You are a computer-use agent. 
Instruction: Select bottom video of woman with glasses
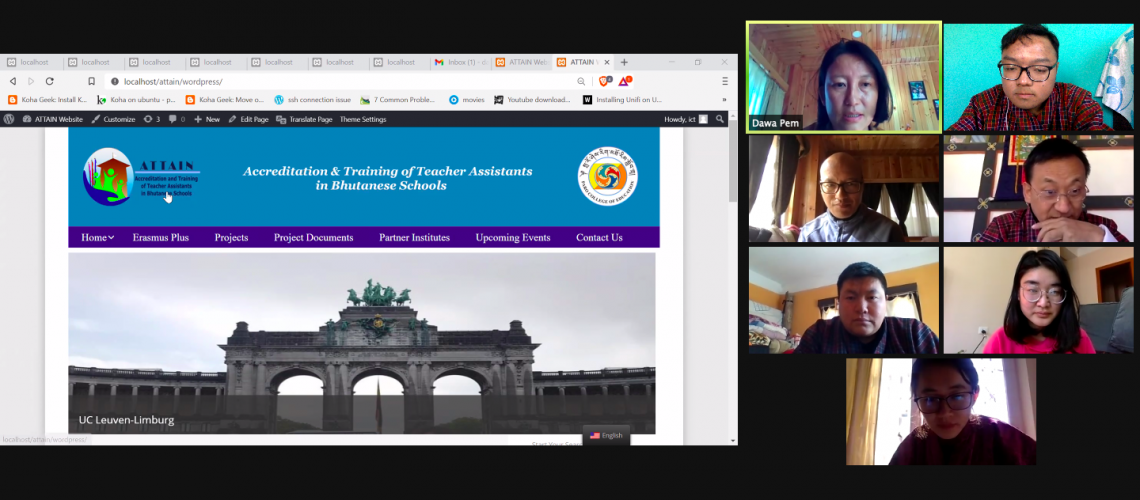941,411
